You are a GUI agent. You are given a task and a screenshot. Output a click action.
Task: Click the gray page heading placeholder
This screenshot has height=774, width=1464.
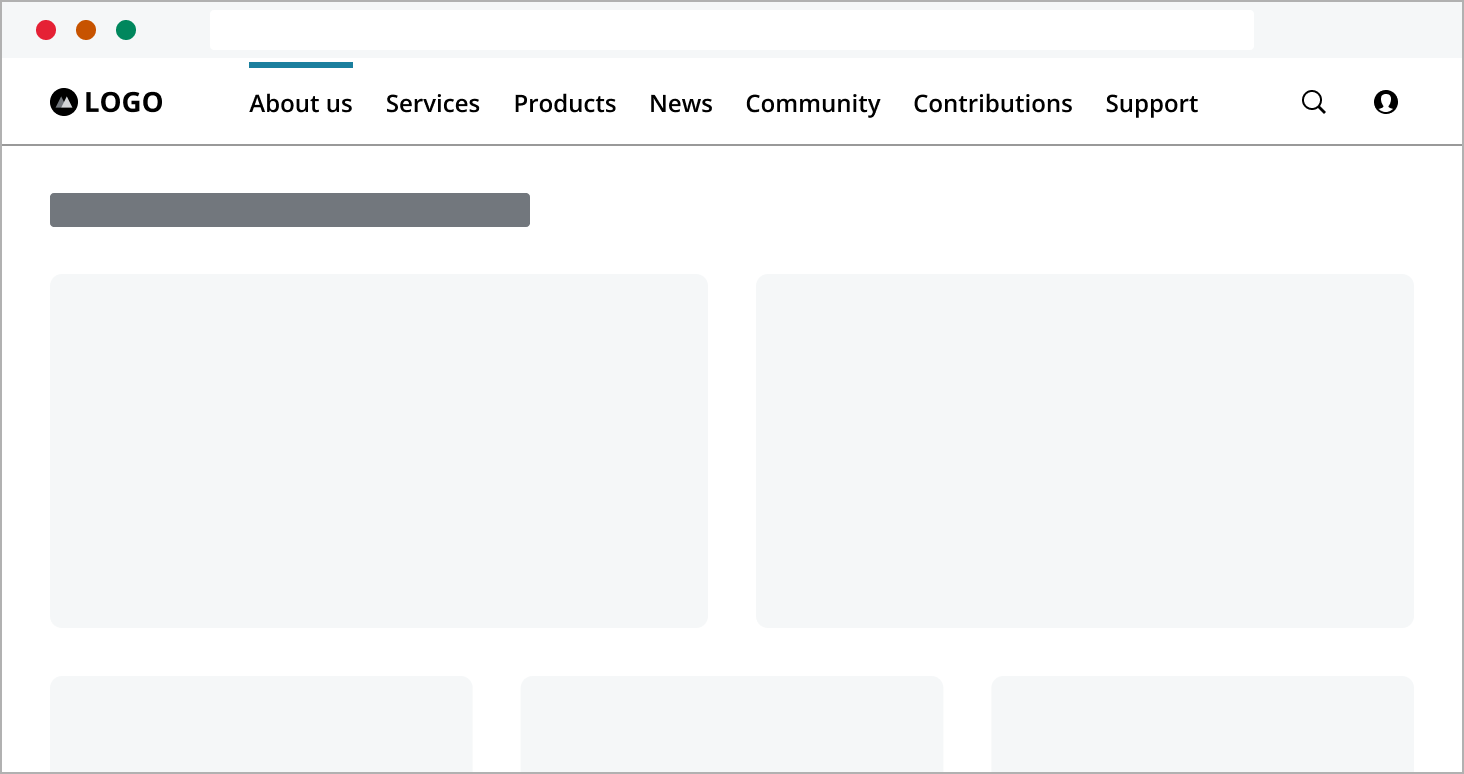pos(290,210)
